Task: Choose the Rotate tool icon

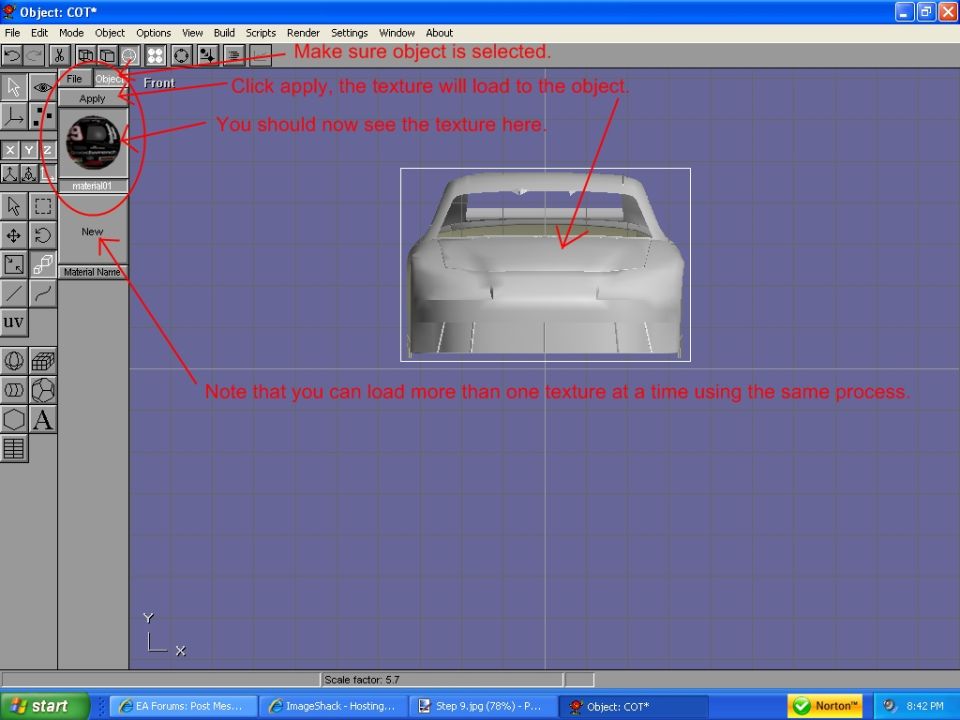Action: click(x=43, y=236)
